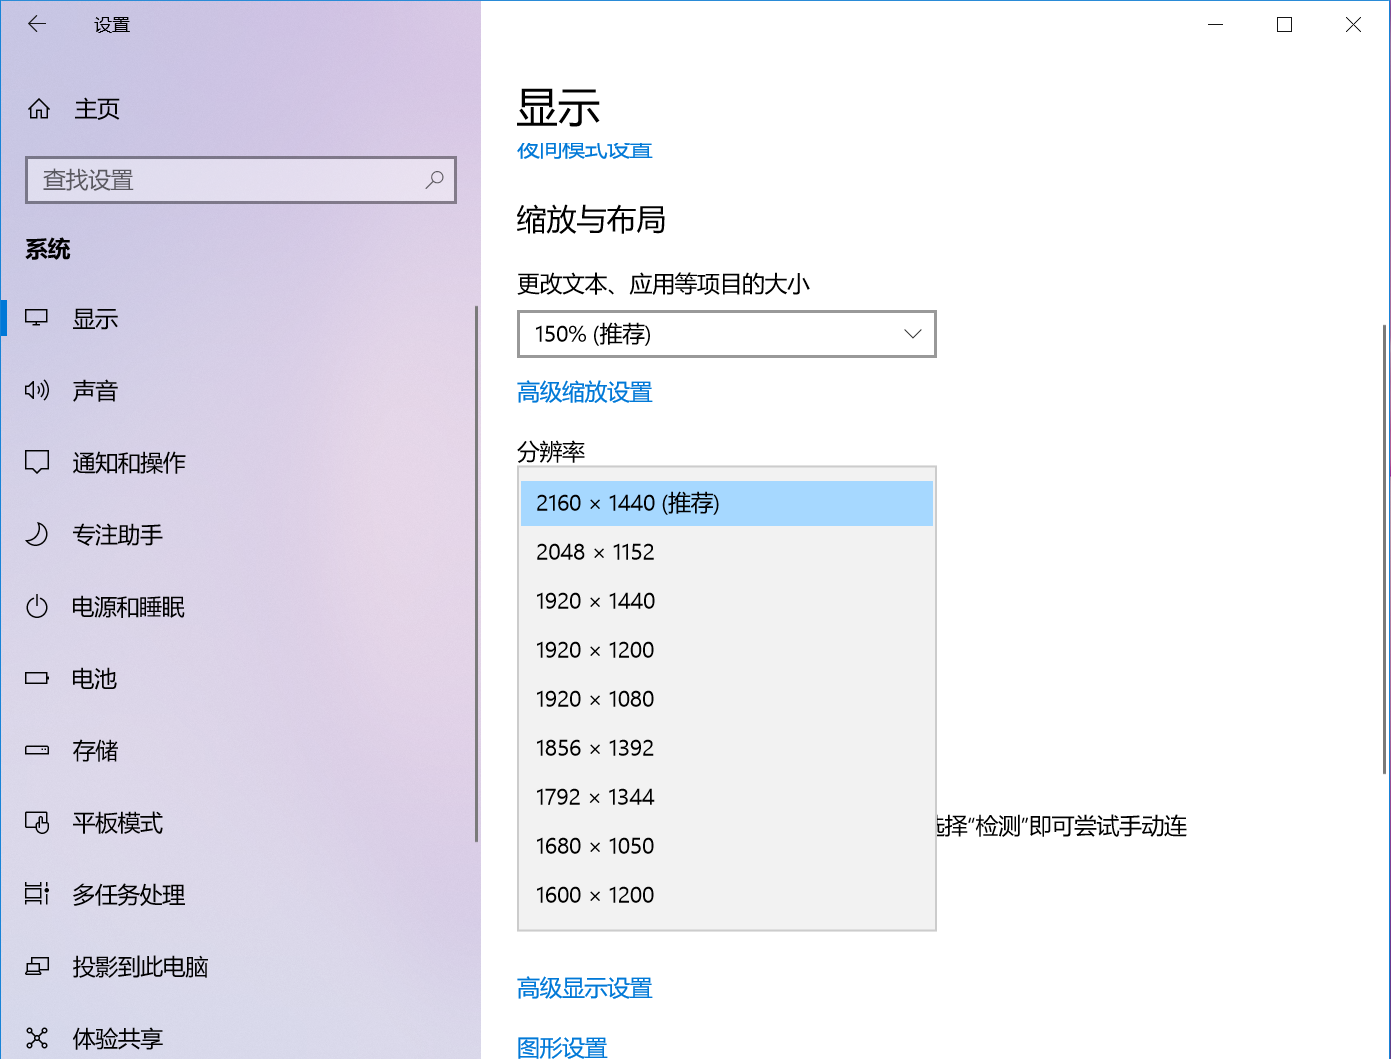
Task: Open 高级缩放设置 link
Action: [584, 392]
